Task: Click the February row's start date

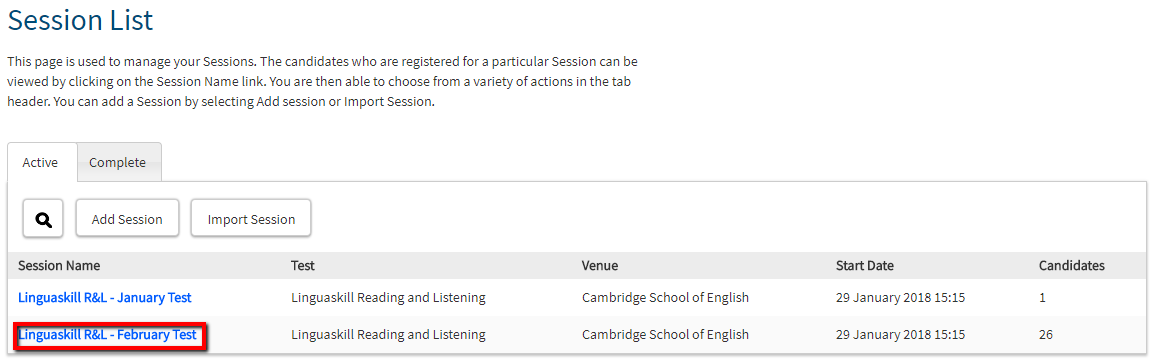Action: tap(900, 335)
